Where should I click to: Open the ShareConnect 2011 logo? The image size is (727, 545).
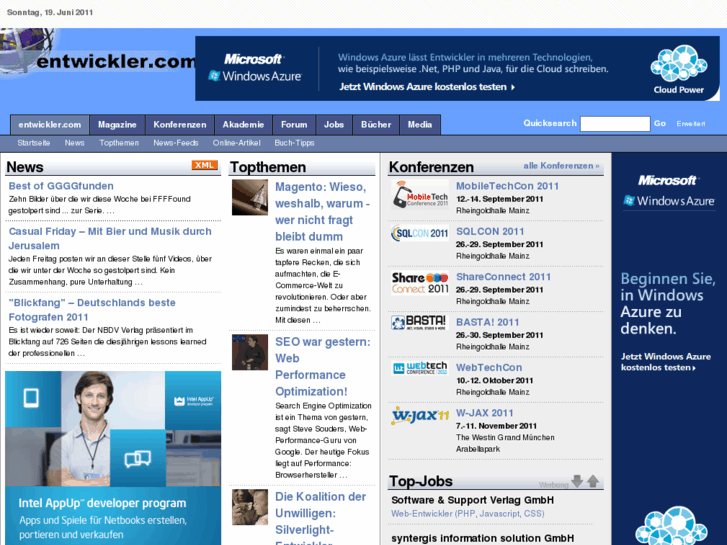[420, 283]
